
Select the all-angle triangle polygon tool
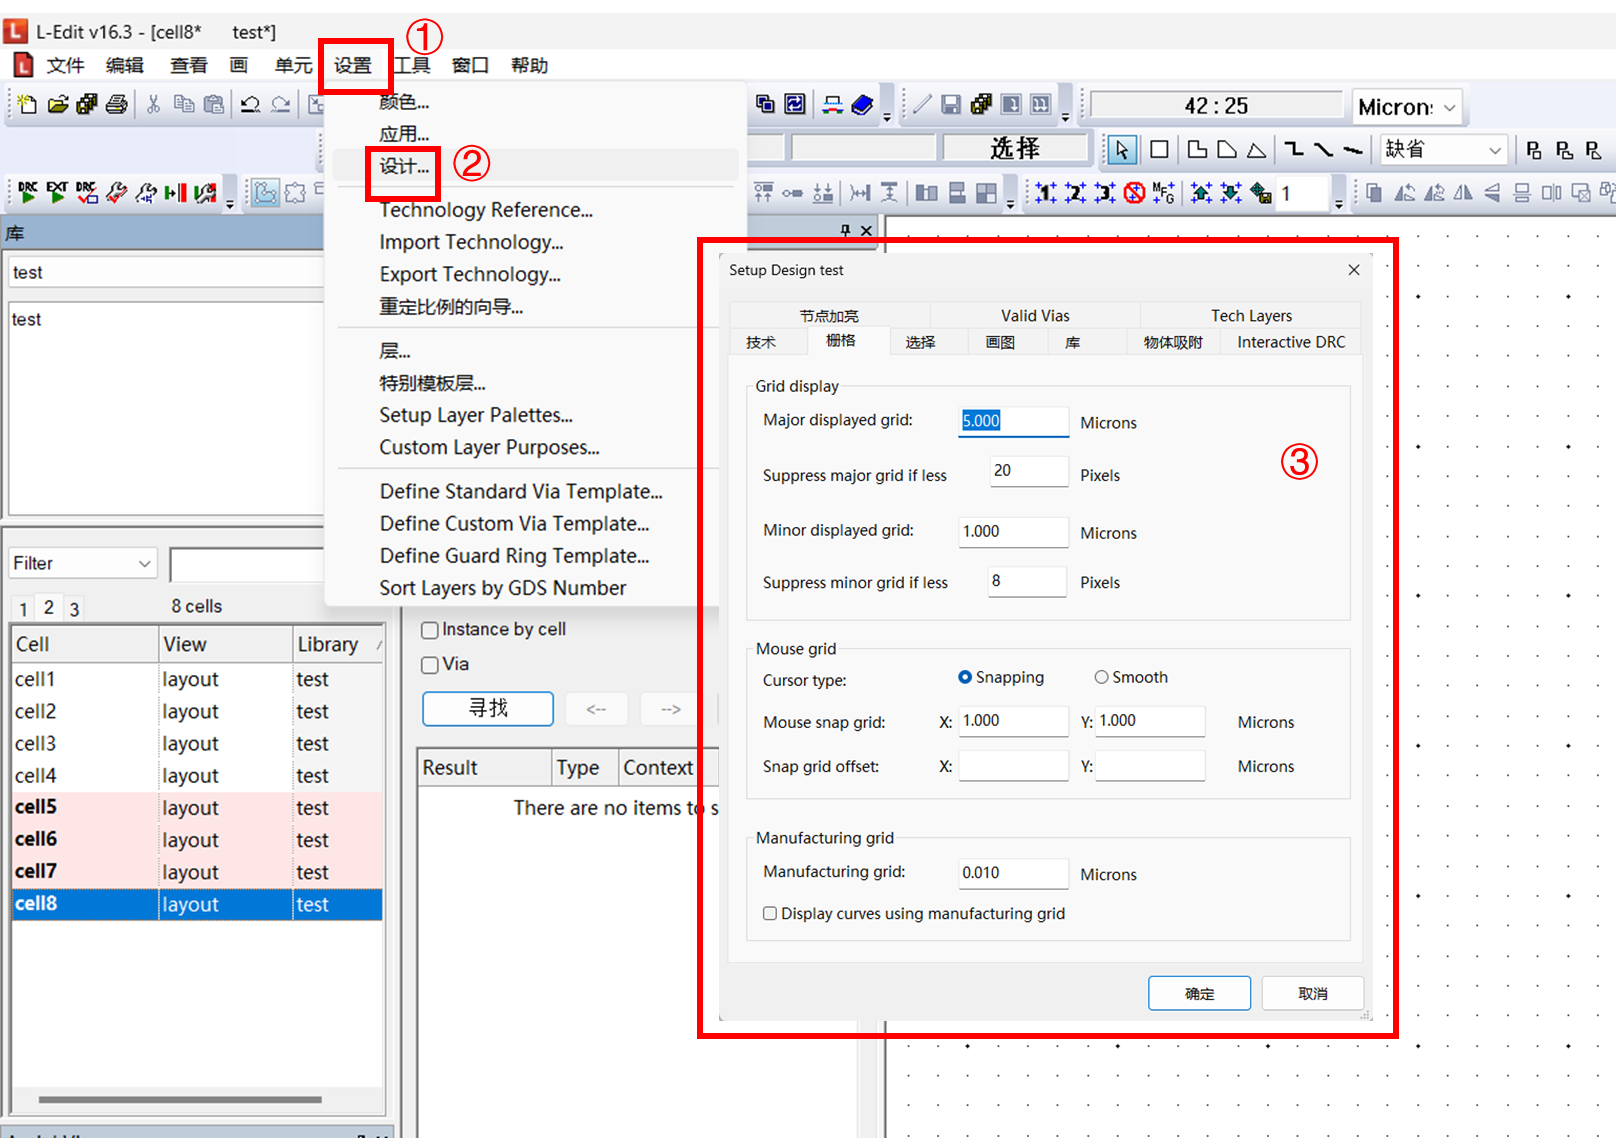pyautogui.click(x=1257, y=150)
